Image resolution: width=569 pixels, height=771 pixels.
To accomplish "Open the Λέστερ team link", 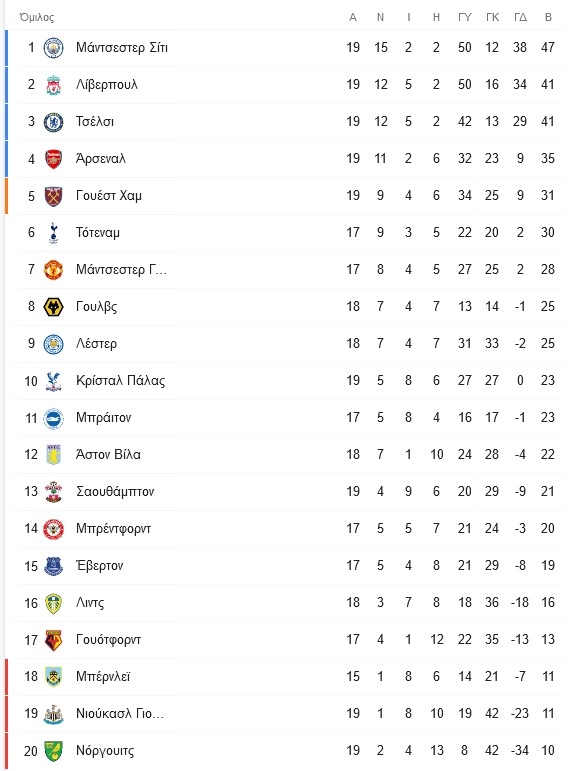I will tap(96, 344).
